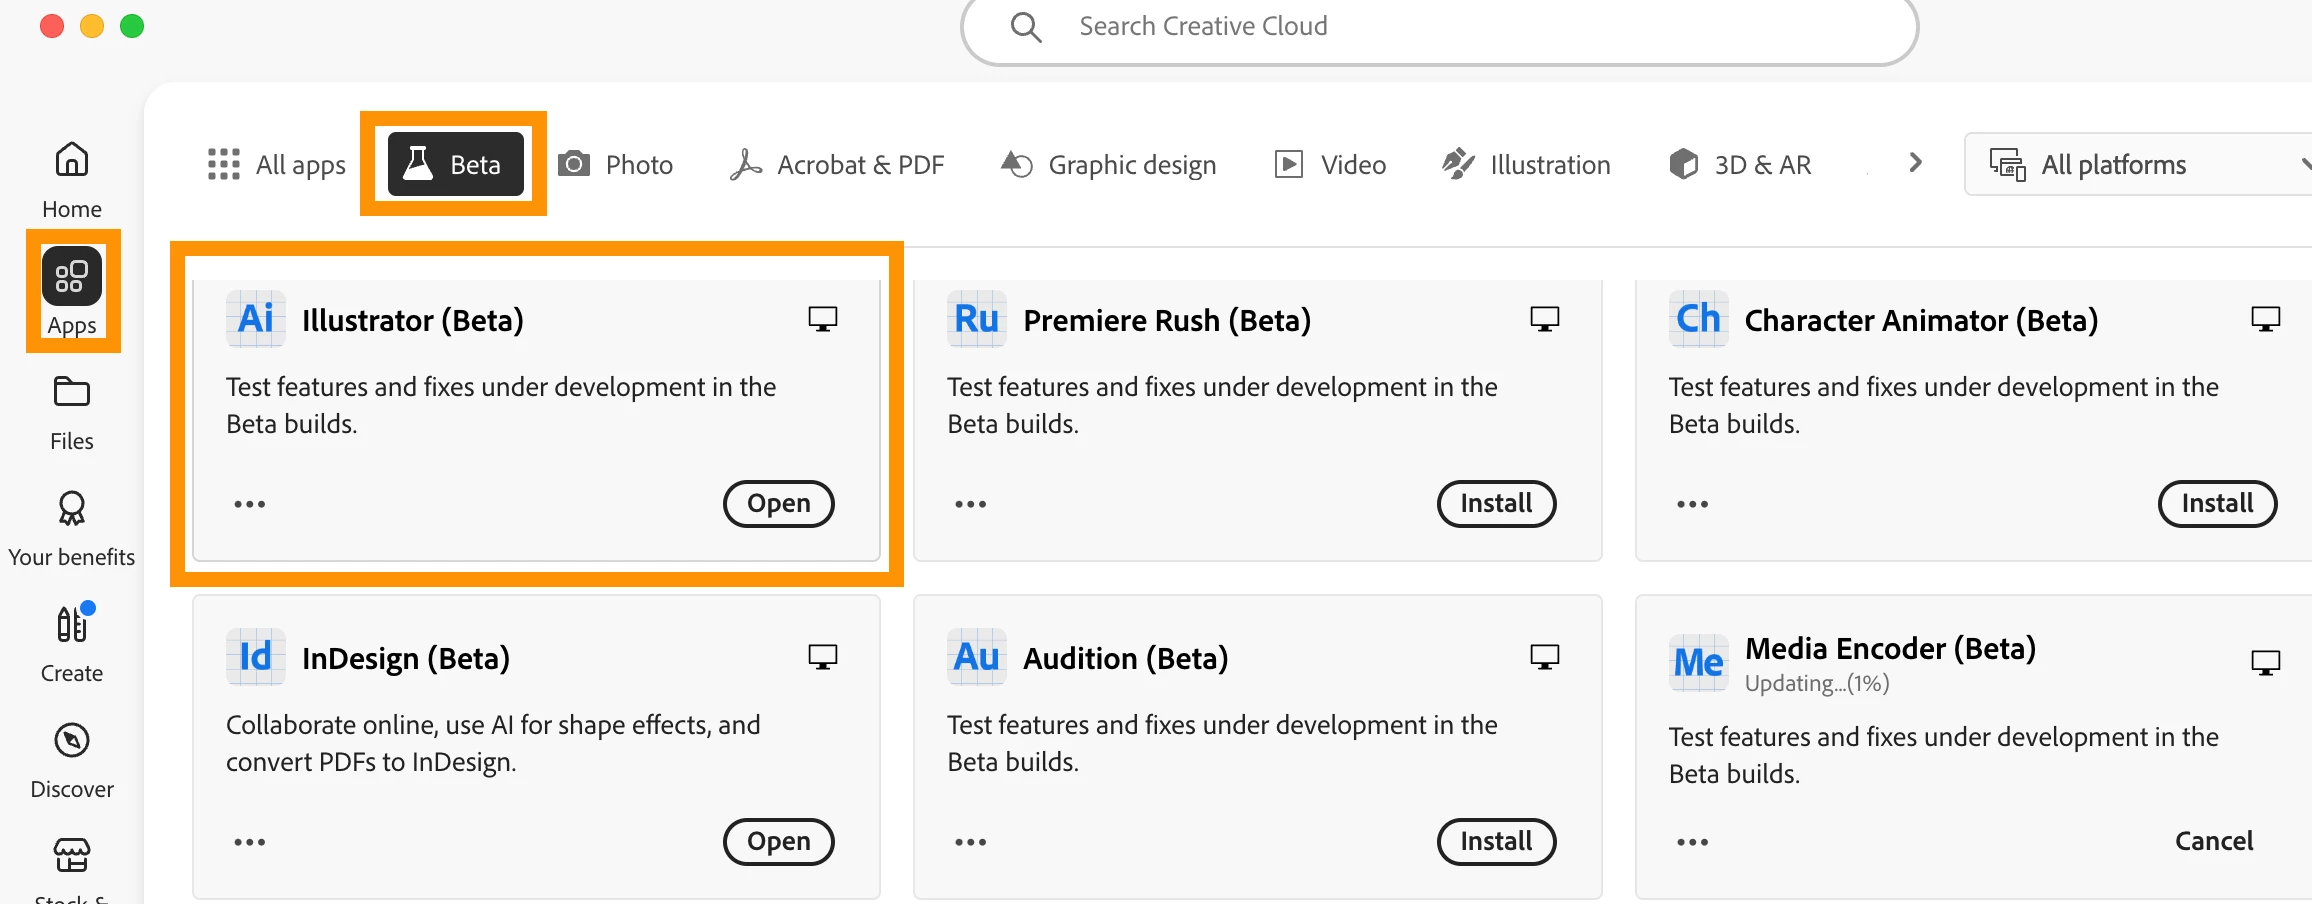
Task: Install Premiere Rush (Beta)
Action: tap(1496, 504)
